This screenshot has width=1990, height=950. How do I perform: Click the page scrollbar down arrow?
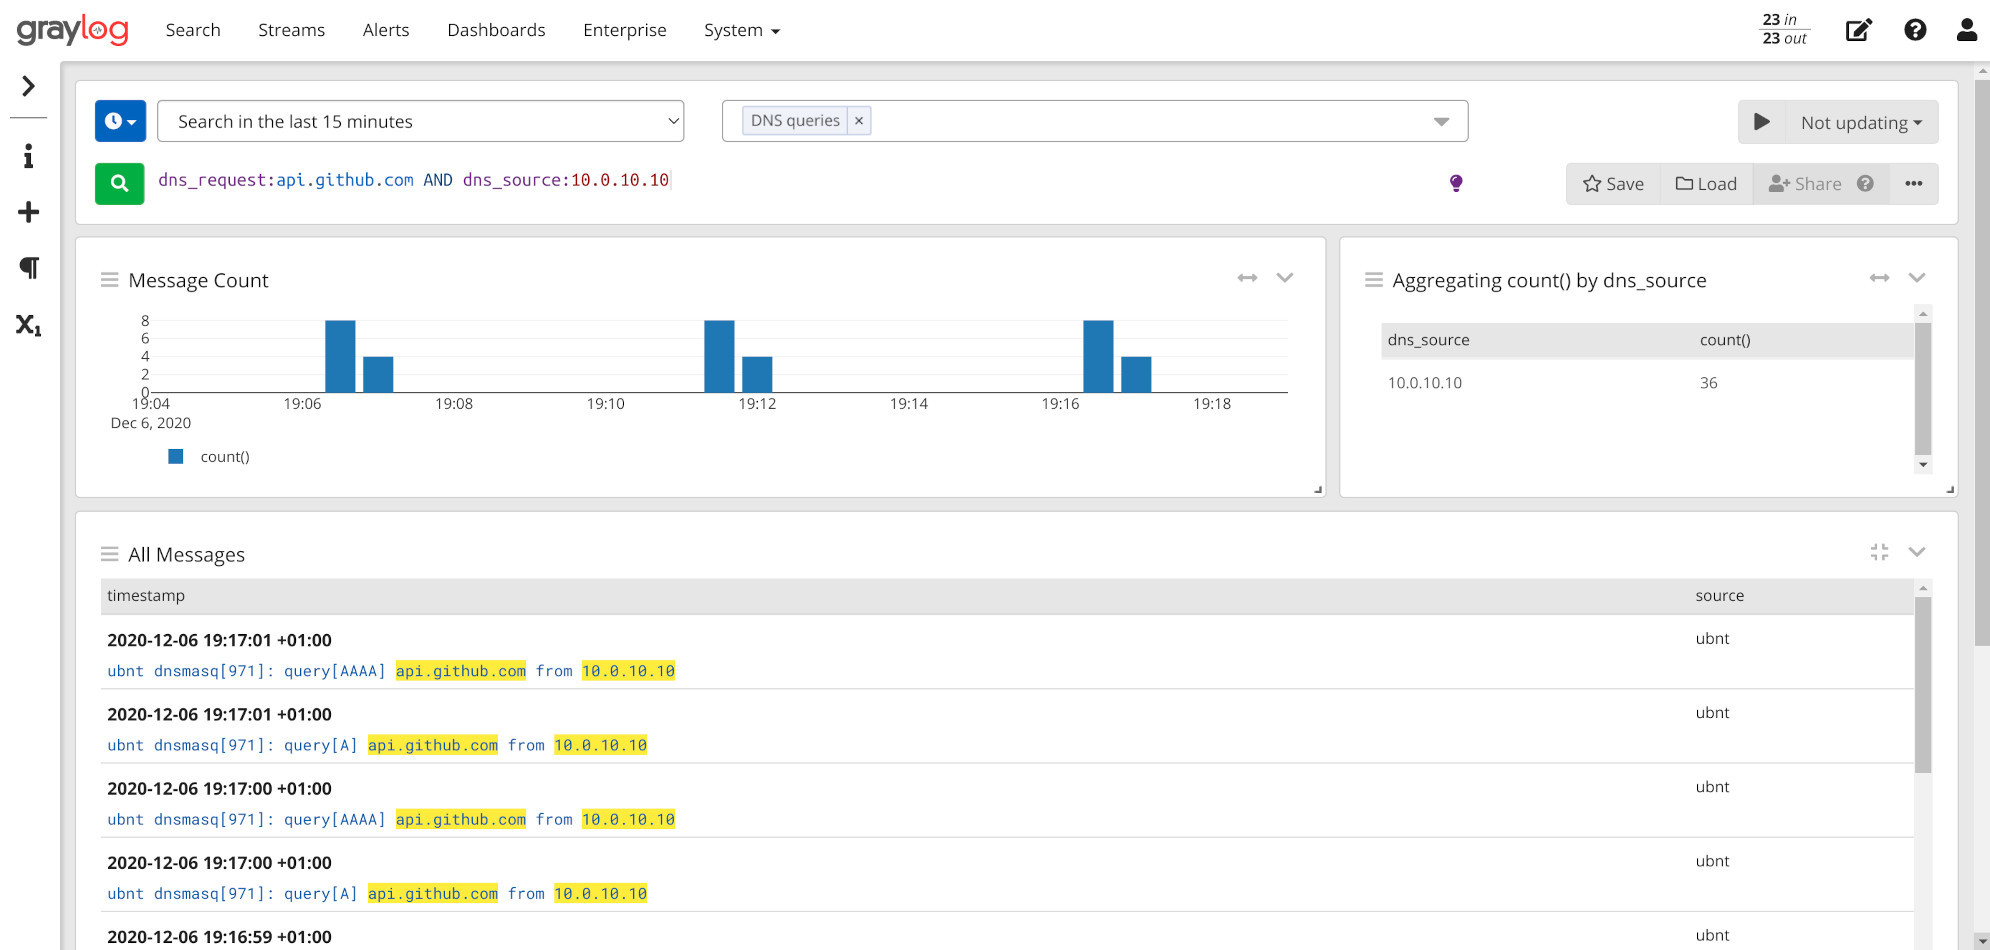click(x=1982, y=941)
